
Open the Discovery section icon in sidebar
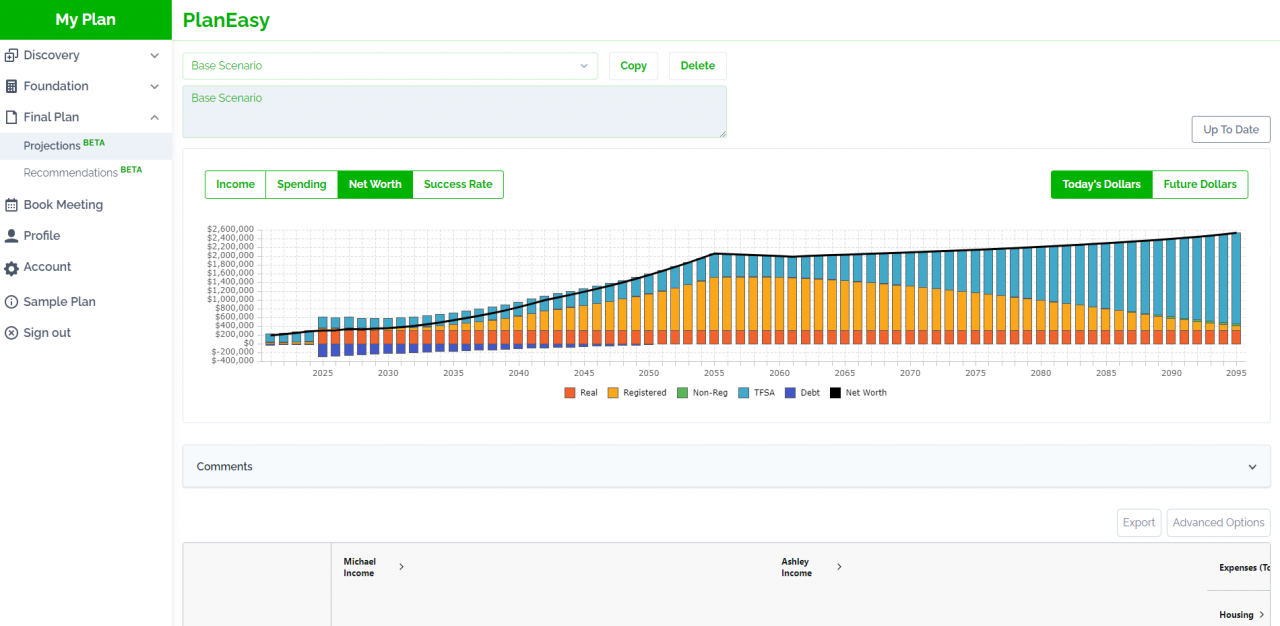coord(12,54)
